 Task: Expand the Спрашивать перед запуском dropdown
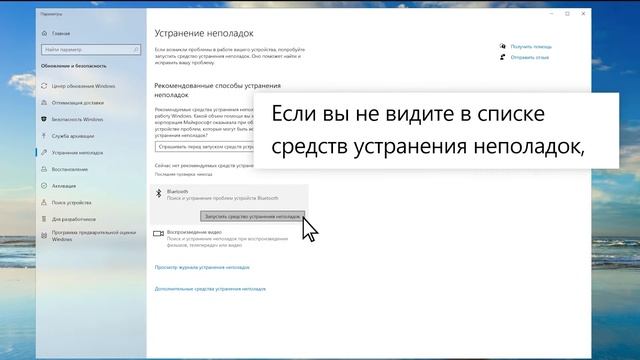point(204,147)
